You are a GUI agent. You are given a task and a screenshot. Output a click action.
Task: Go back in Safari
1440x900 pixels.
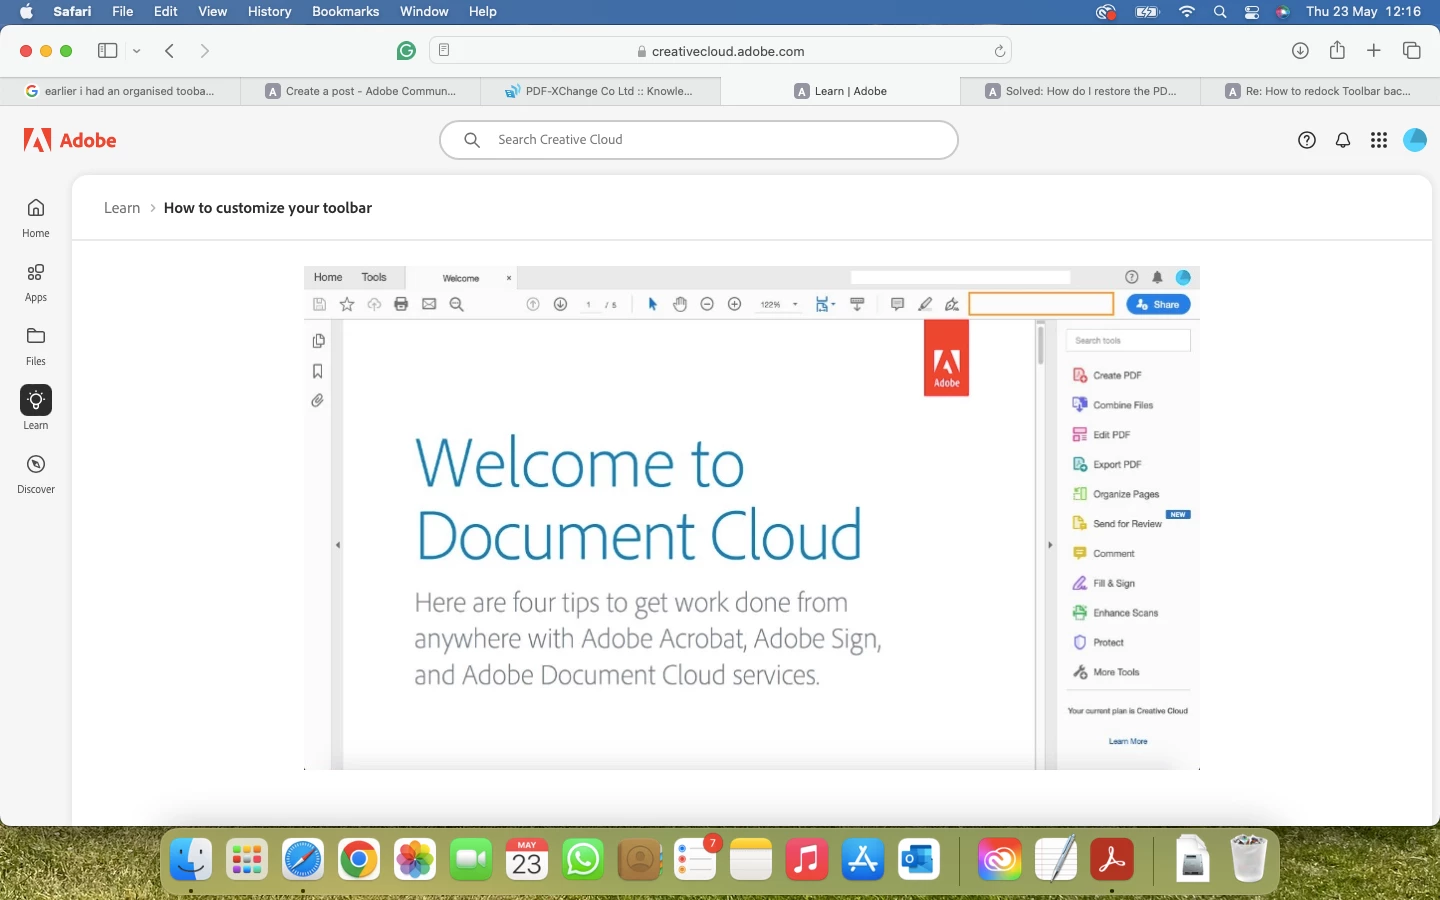[170, 50]
